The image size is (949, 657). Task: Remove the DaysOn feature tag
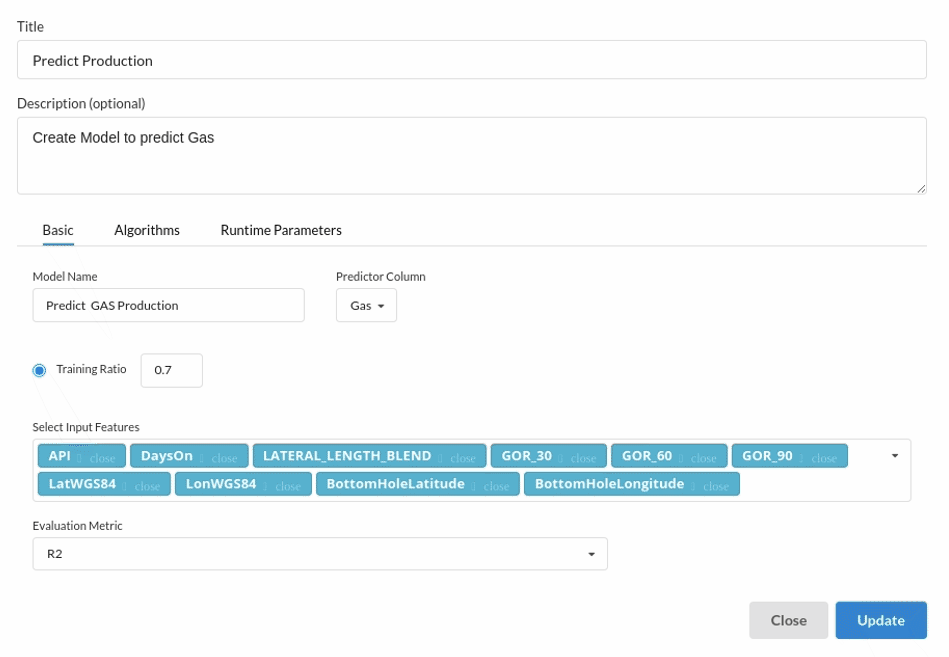point(224,458)
